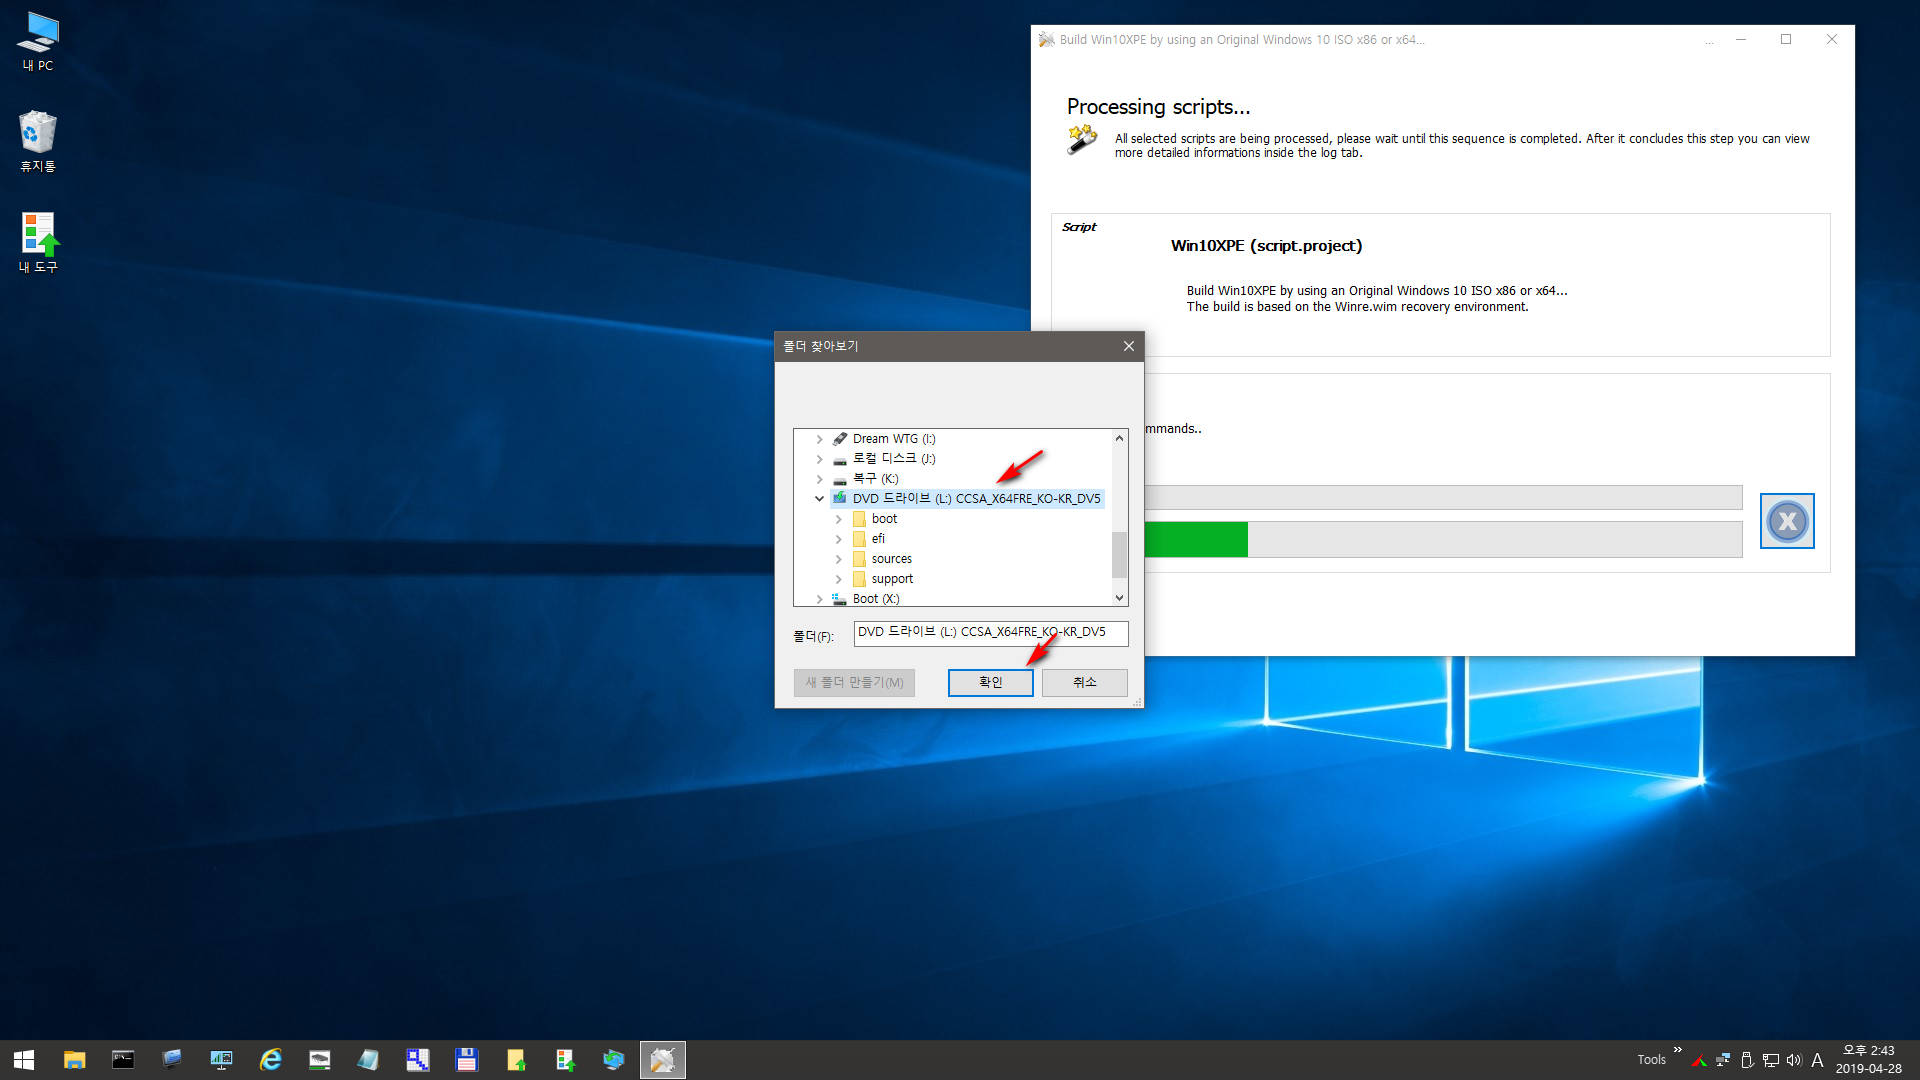Open the 내 PC desktop icon
The image size is (1920, 1080).
(38, 42)
